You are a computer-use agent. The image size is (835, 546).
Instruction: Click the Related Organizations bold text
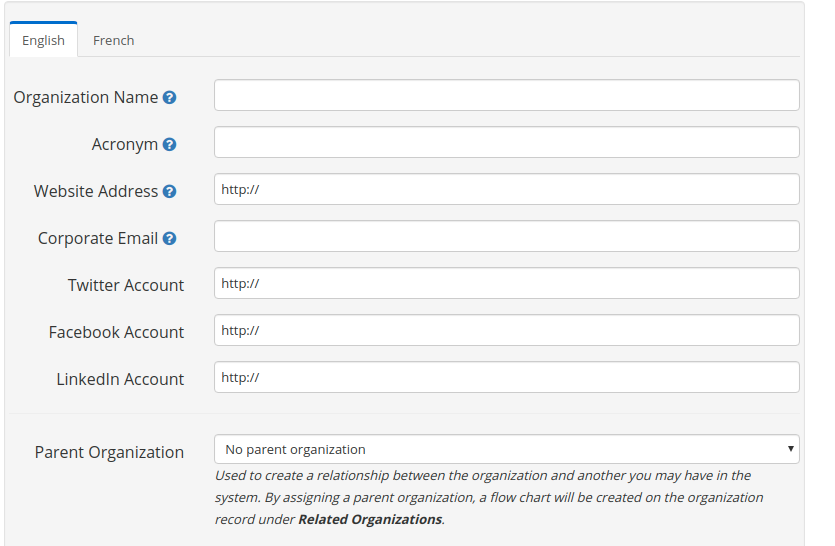coord(370,519)
